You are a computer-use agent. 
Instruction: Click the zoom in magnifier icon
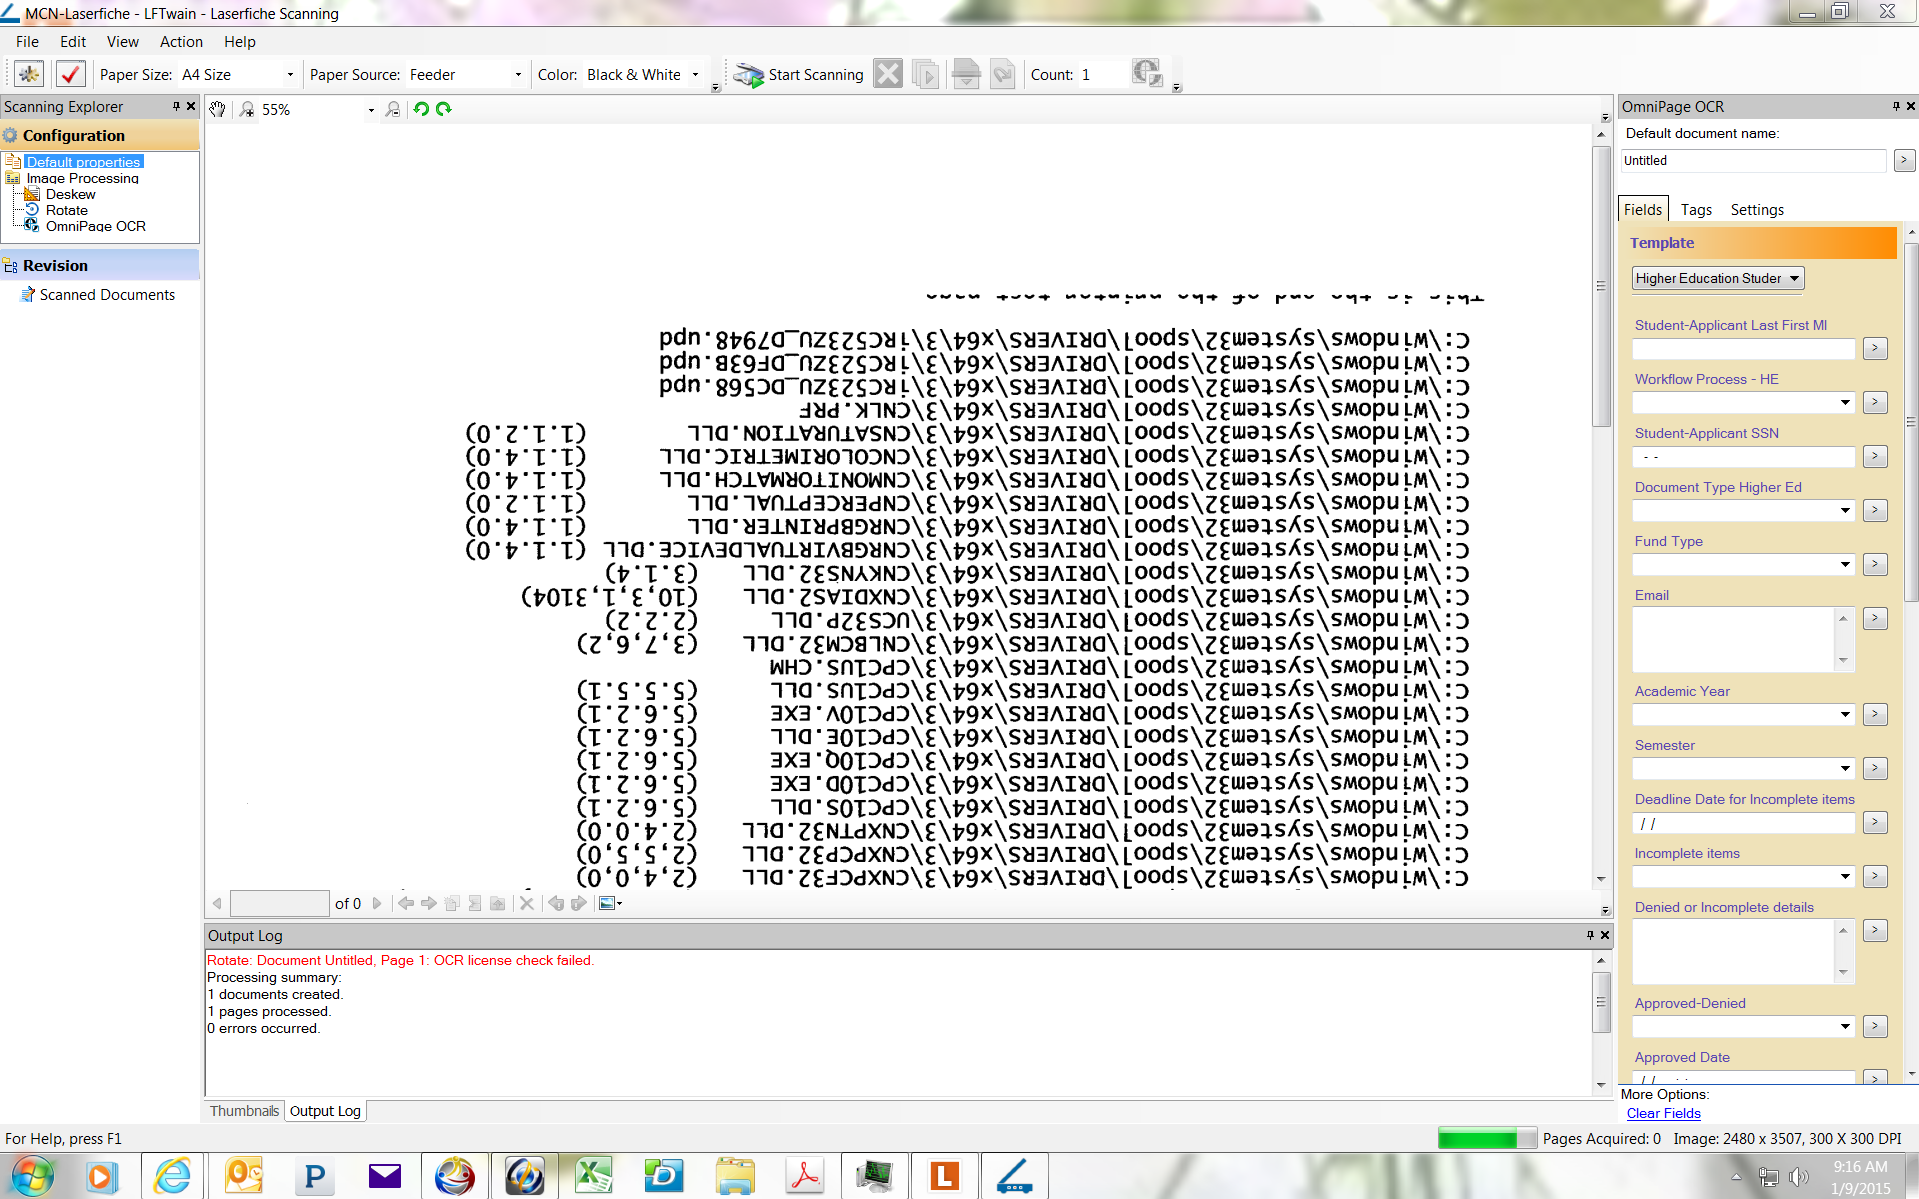(x=246, y=109)
